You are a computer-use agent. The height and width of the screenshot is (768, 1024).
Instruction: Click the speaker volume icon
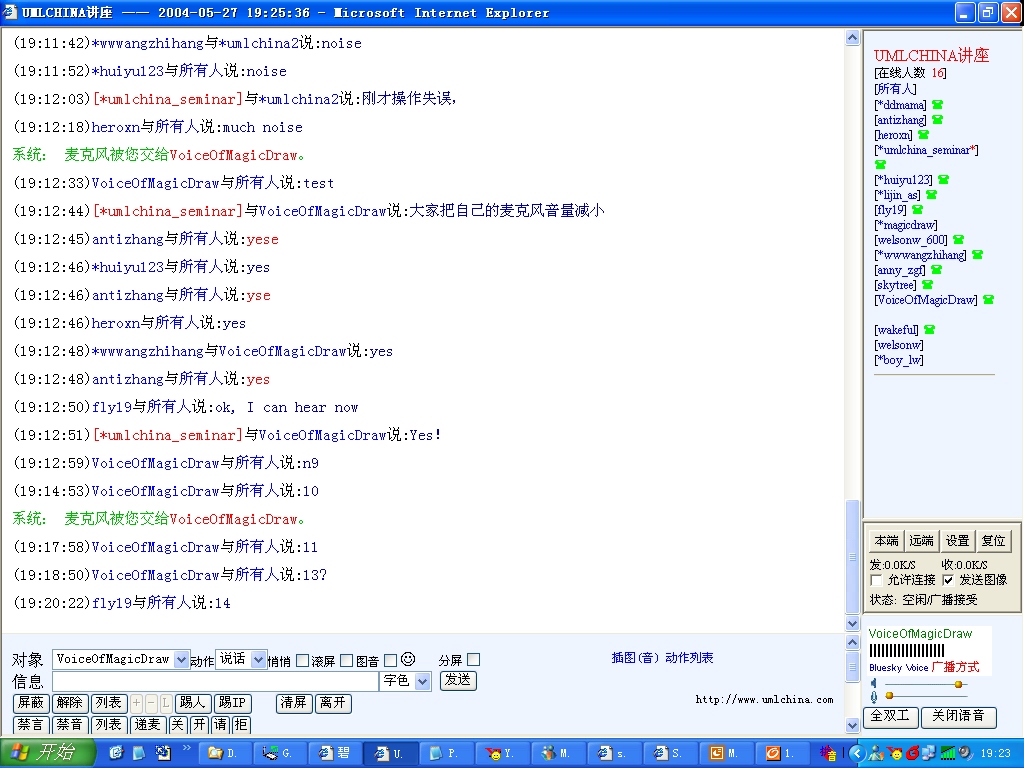(x=874, y=684)
